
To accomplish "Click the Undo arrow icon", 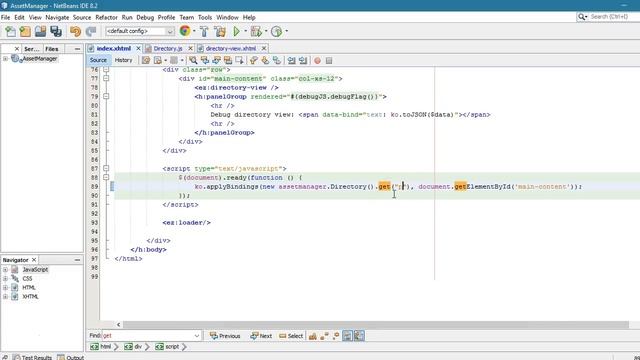I will 75,31.
